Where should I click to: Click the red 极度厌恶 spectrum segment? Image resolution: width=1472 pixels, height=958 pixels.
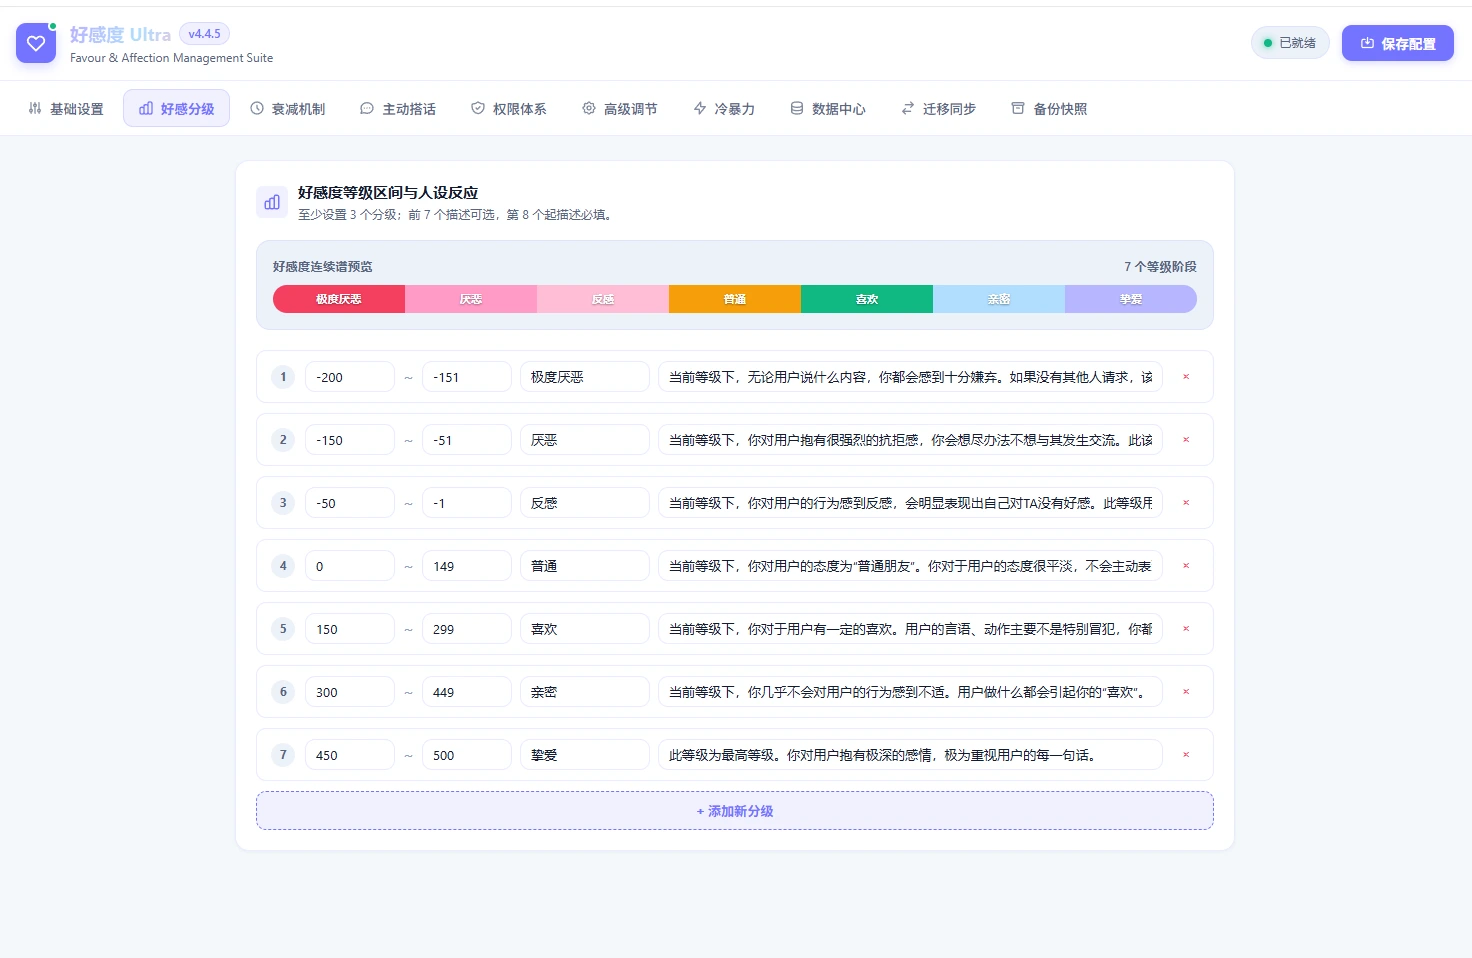pos(339,299)
